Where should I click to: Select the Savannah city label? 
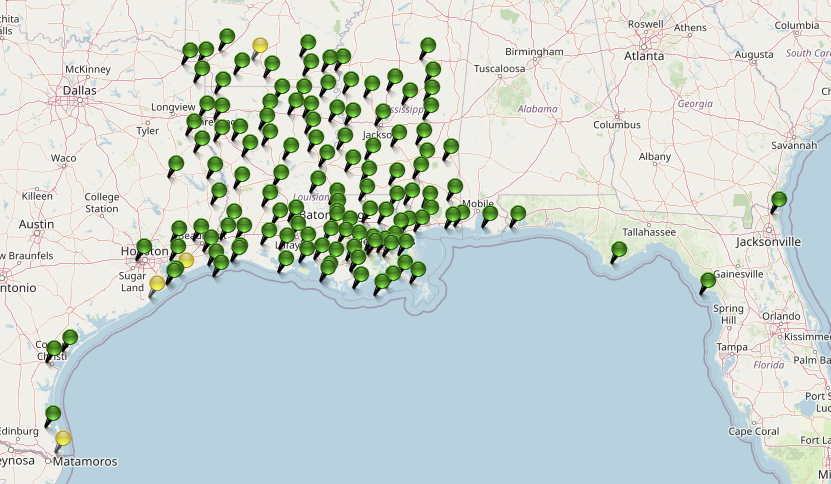[794, 145]
